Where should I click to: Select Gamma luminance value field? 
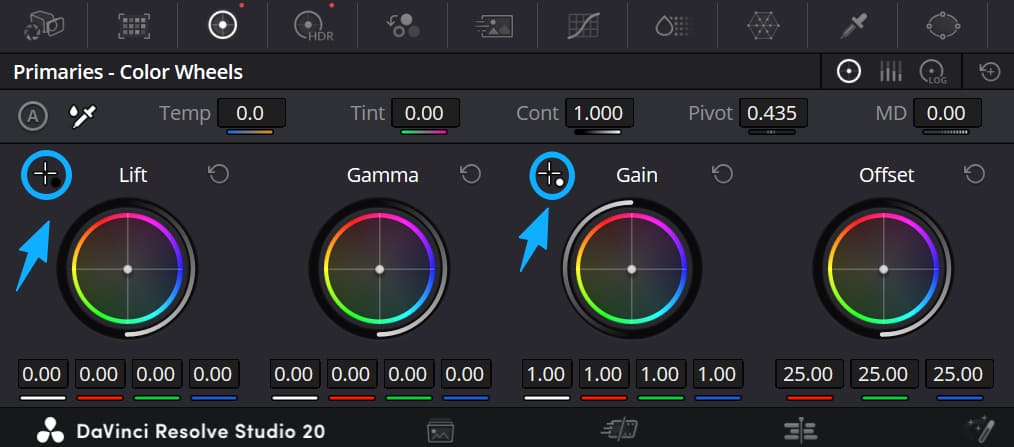click(x=294, y=374)
